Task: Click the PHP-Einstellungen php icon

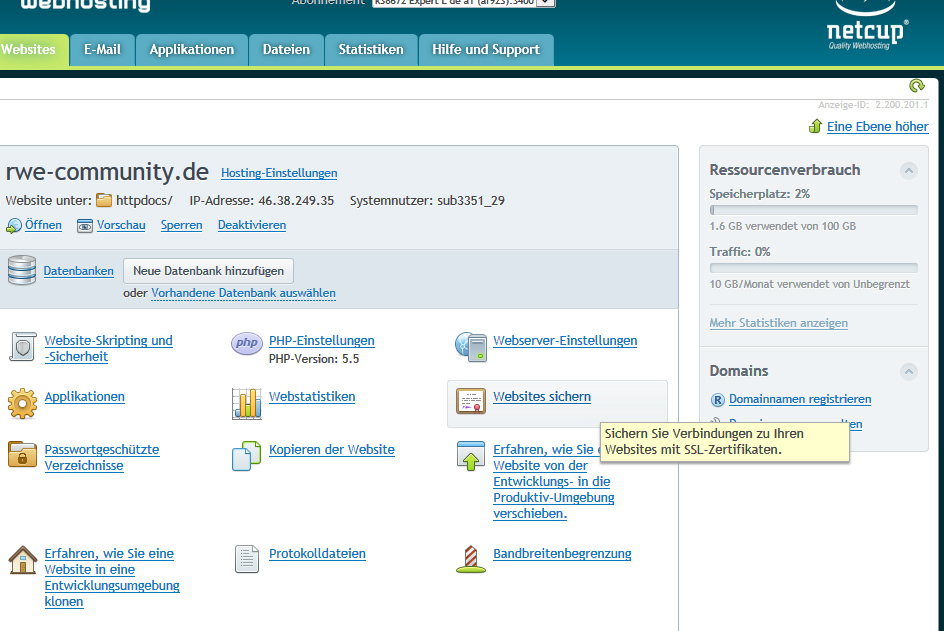Action: pos(247,344)
